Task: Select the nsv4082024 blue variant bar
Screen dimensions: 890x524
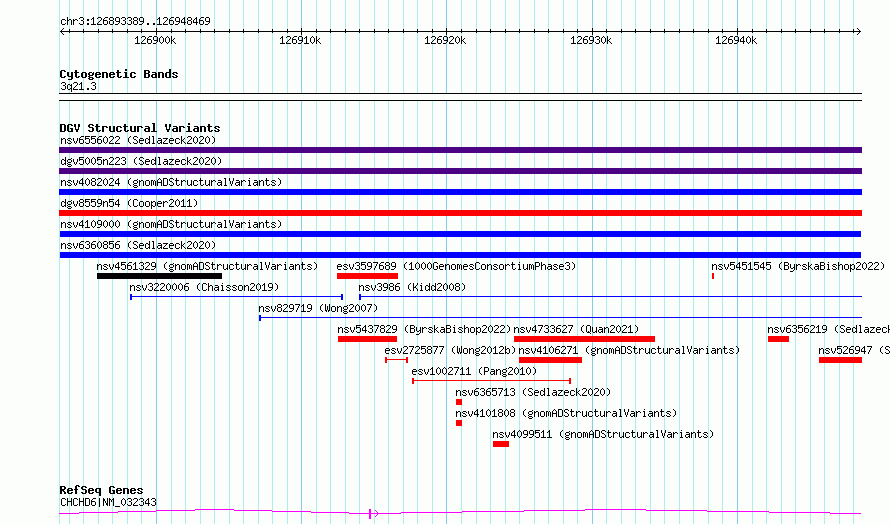Action: (460, 192)
